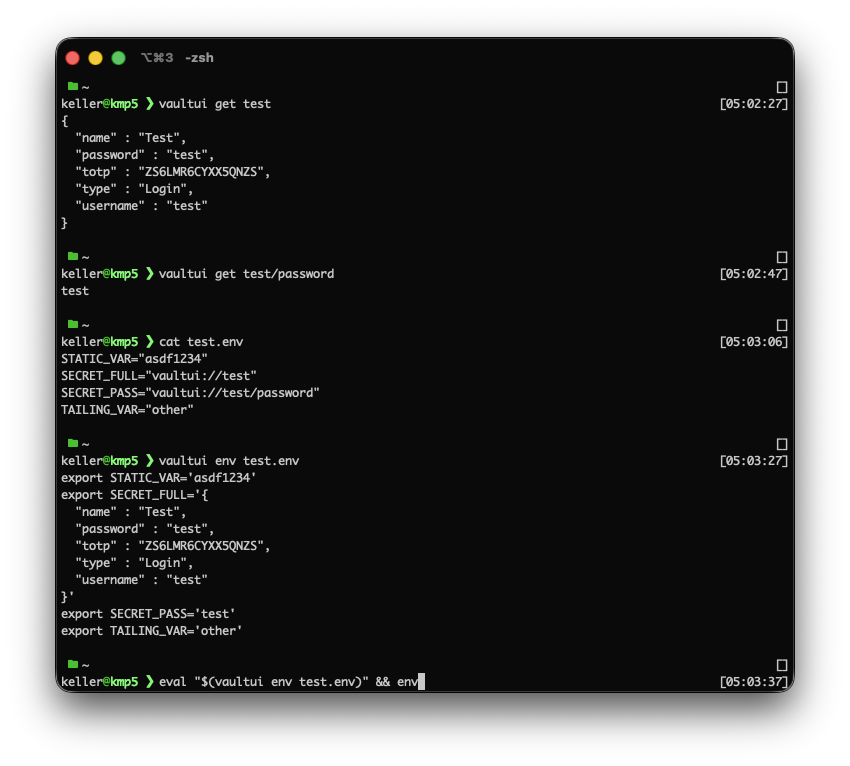Click the first "totp" : "ZS6LMR6CYXX5QNZS" line
Image resolution: width=850 pixels, height=766 pixels.
[172, 172]
